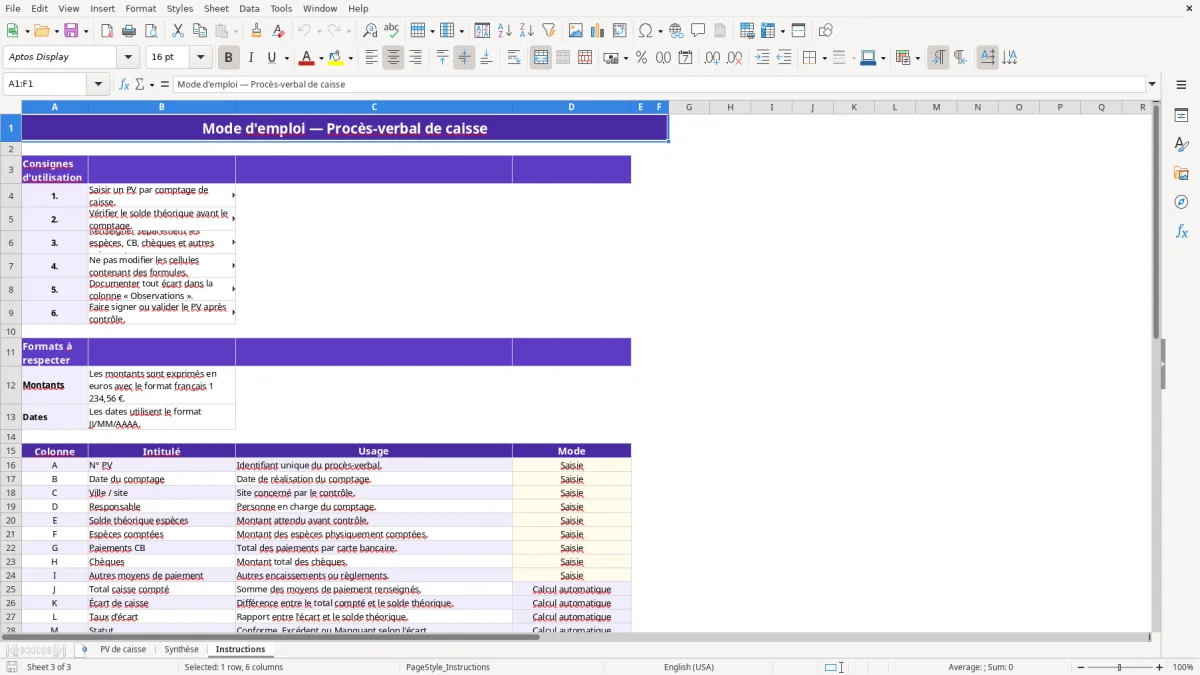
Task: Open Font Size dropdown arrow
Action: pyautogui.click(x=200, y=57)
